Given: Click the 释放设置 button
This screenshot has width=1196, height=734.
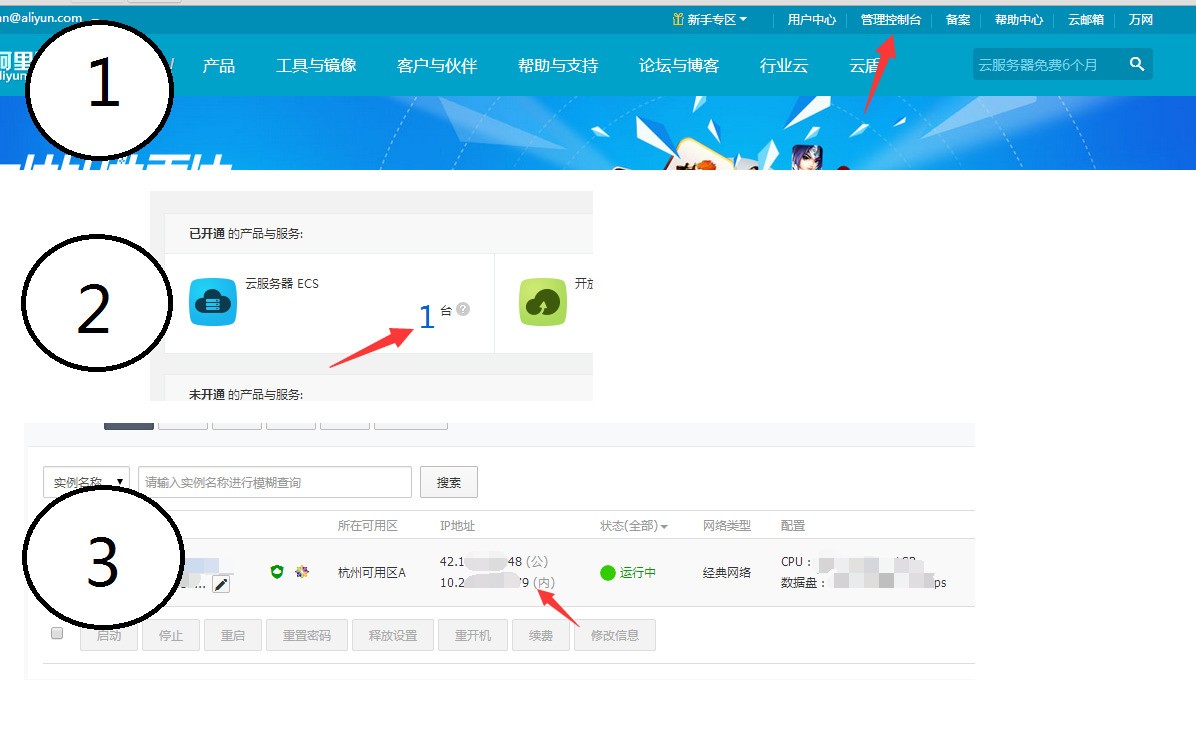Looking at the screenshot, I should tap(393, 635).
